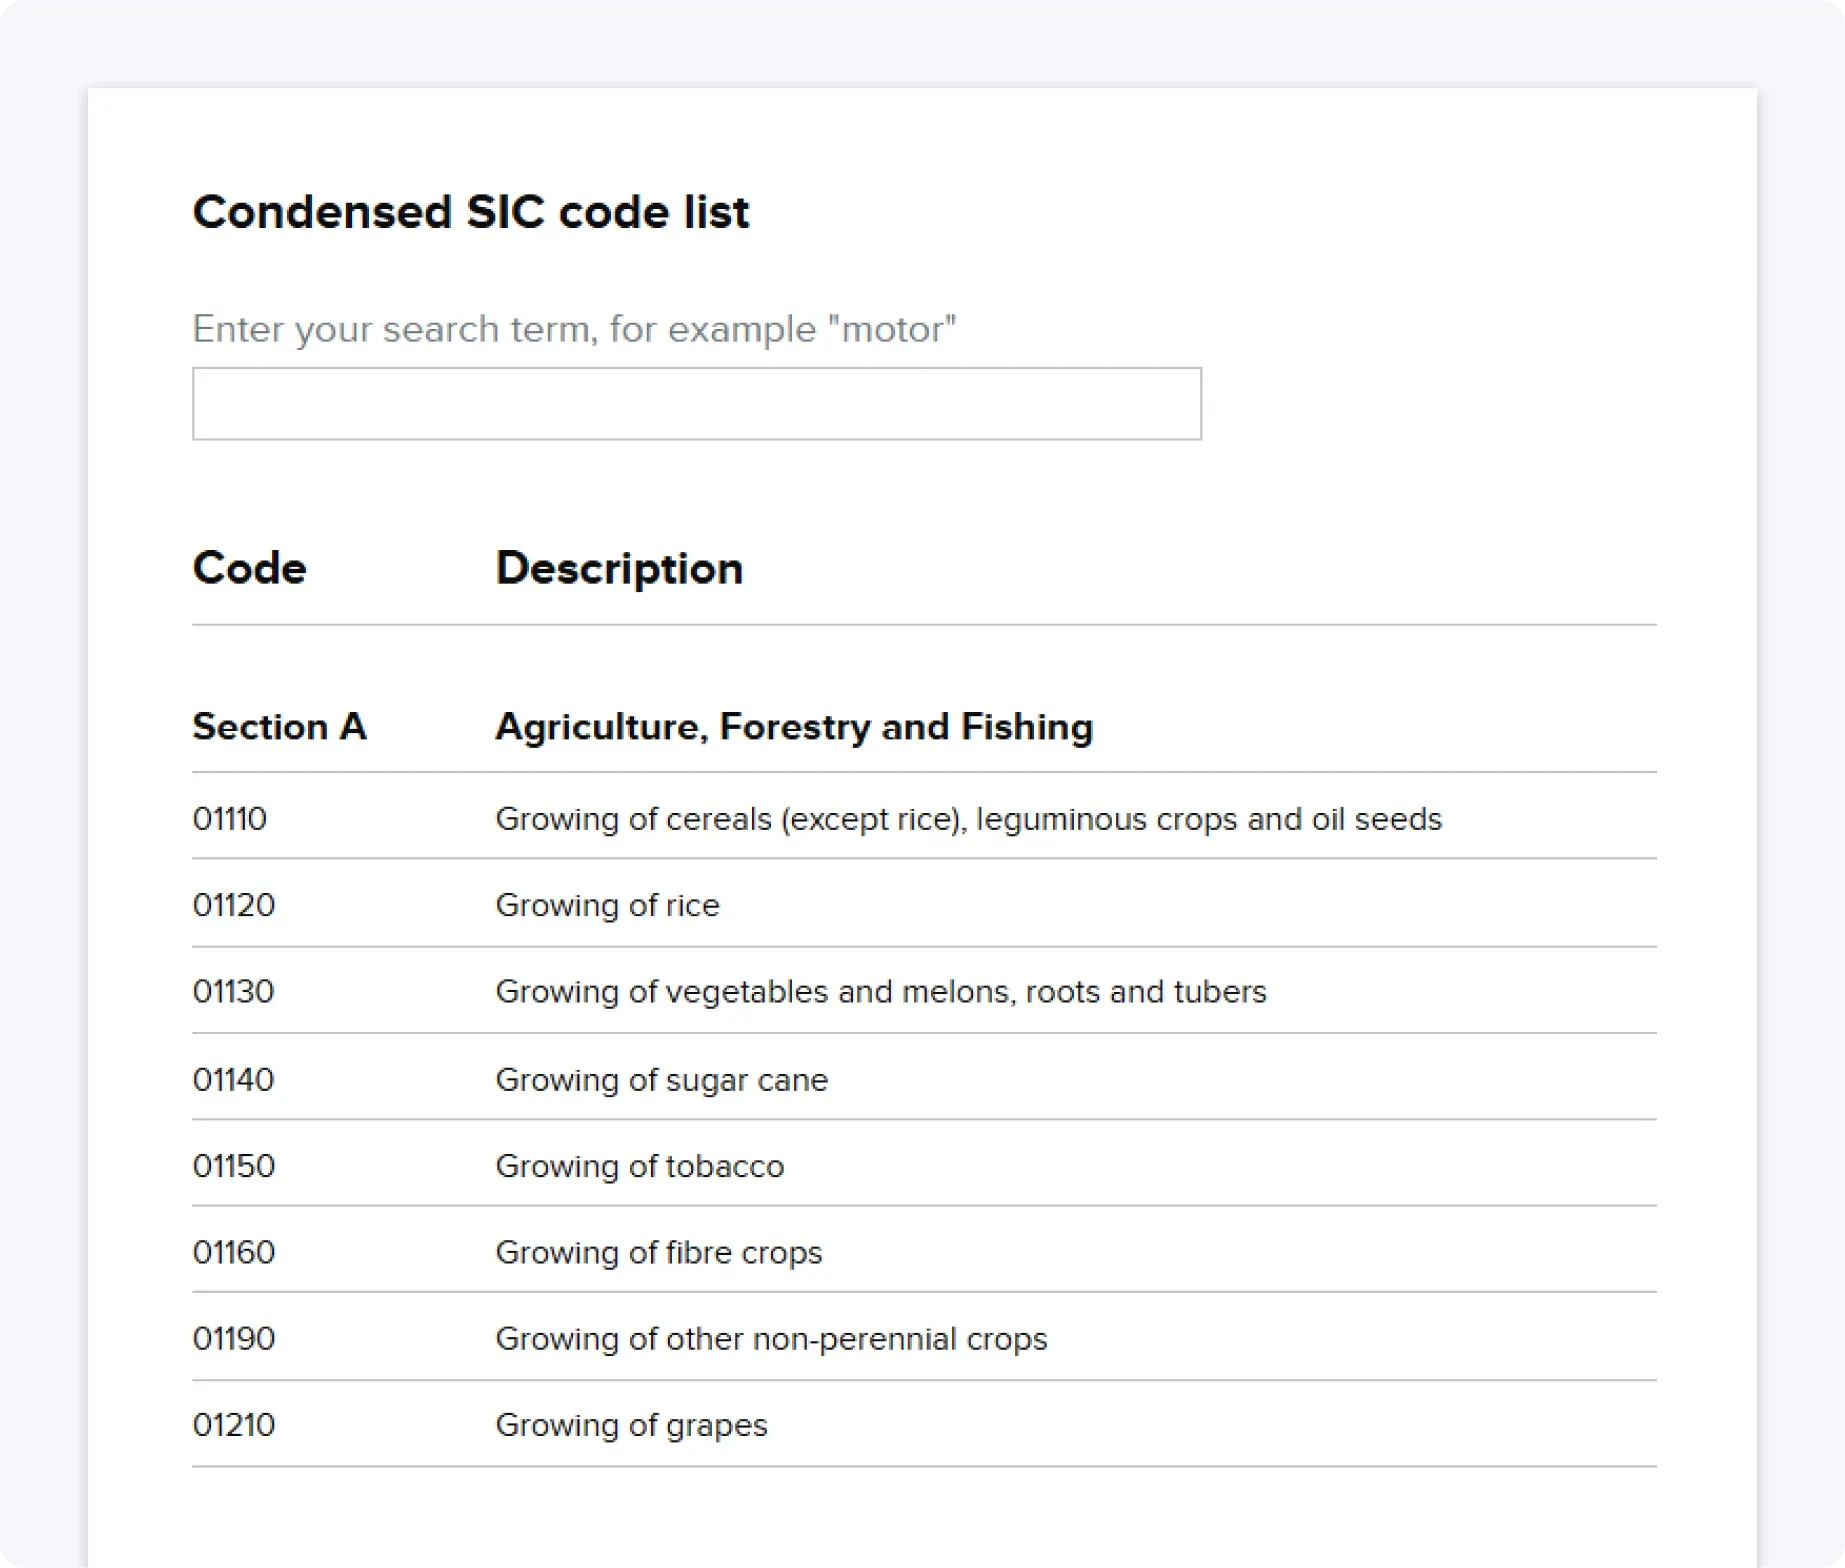
Task: Select code 01130 in the table
Action: coord(233,991)
